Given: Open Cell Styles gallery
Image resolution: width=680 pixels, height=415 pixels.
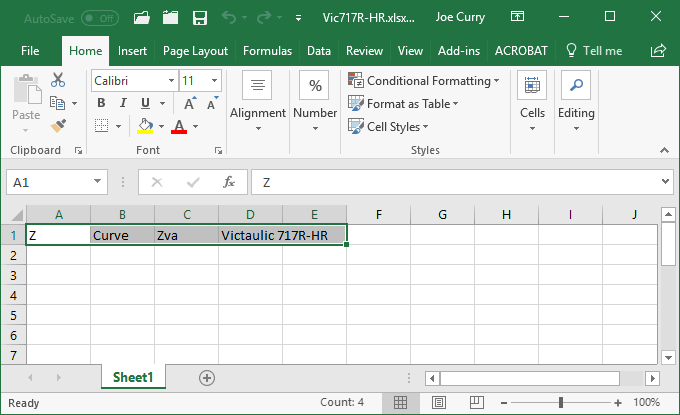Looking at the screenshot, I should click(x=388, y=127).
